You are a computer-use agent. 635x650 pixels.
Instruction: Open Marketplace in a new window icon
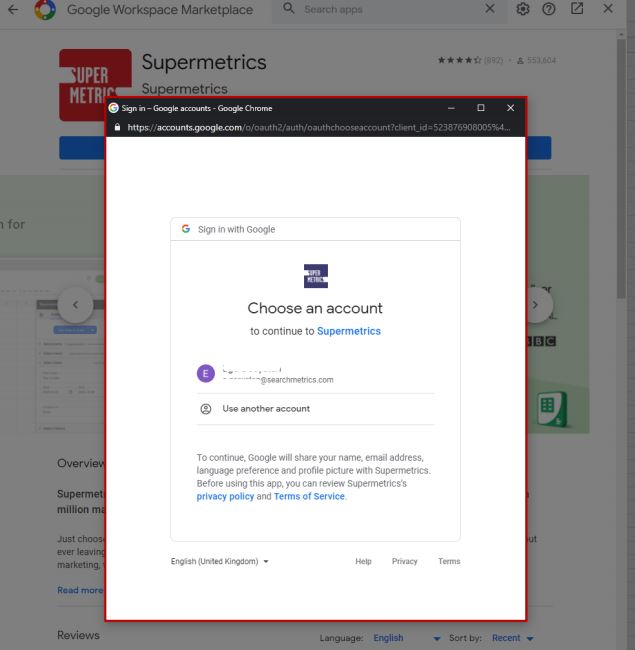(577, 9)
